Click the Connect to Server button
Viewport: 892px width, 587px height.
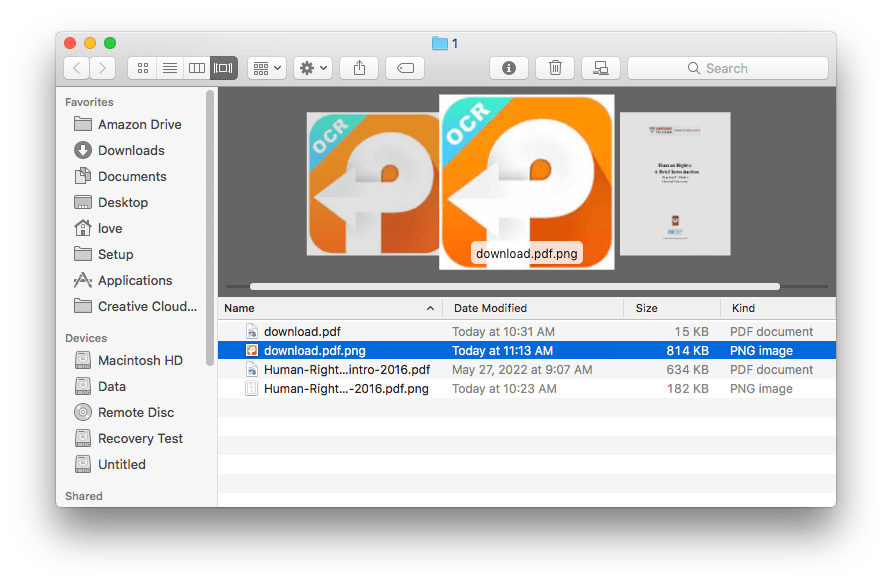(x=601, y=68)
